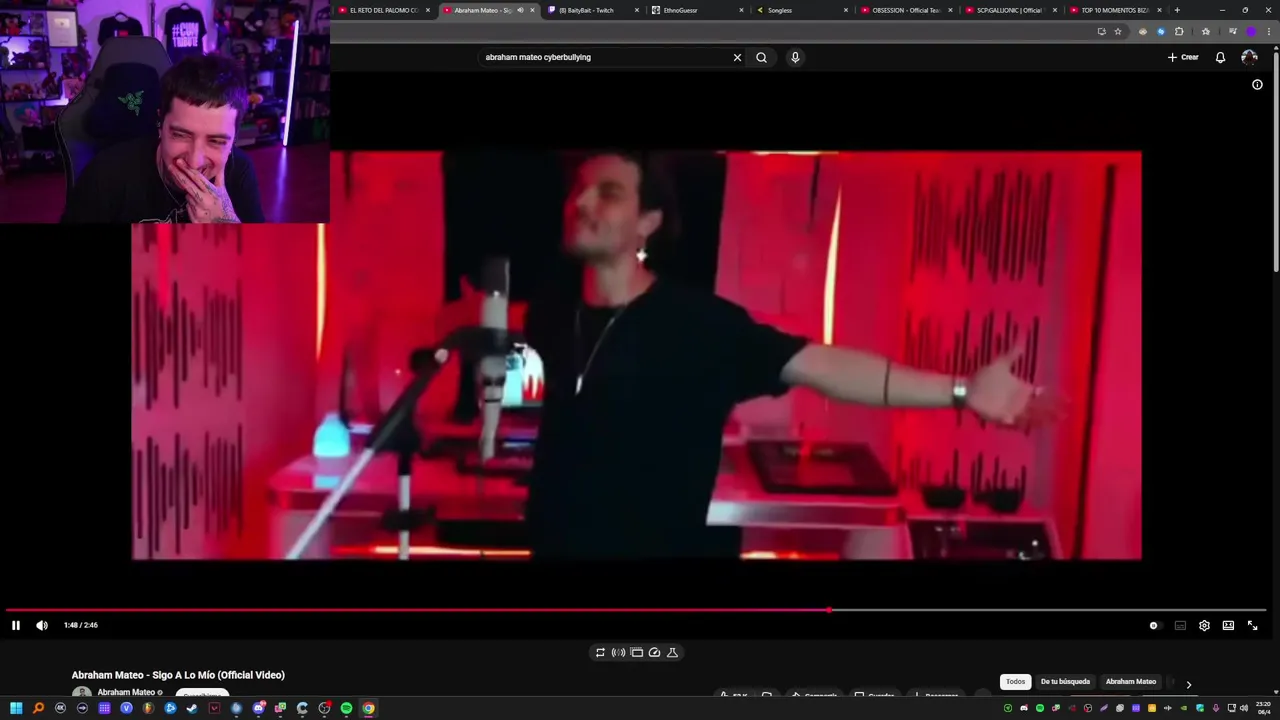This screenshot has height=720, width=1280.
Task: Open Spotify from the taskbar
Action: point(346,708)
